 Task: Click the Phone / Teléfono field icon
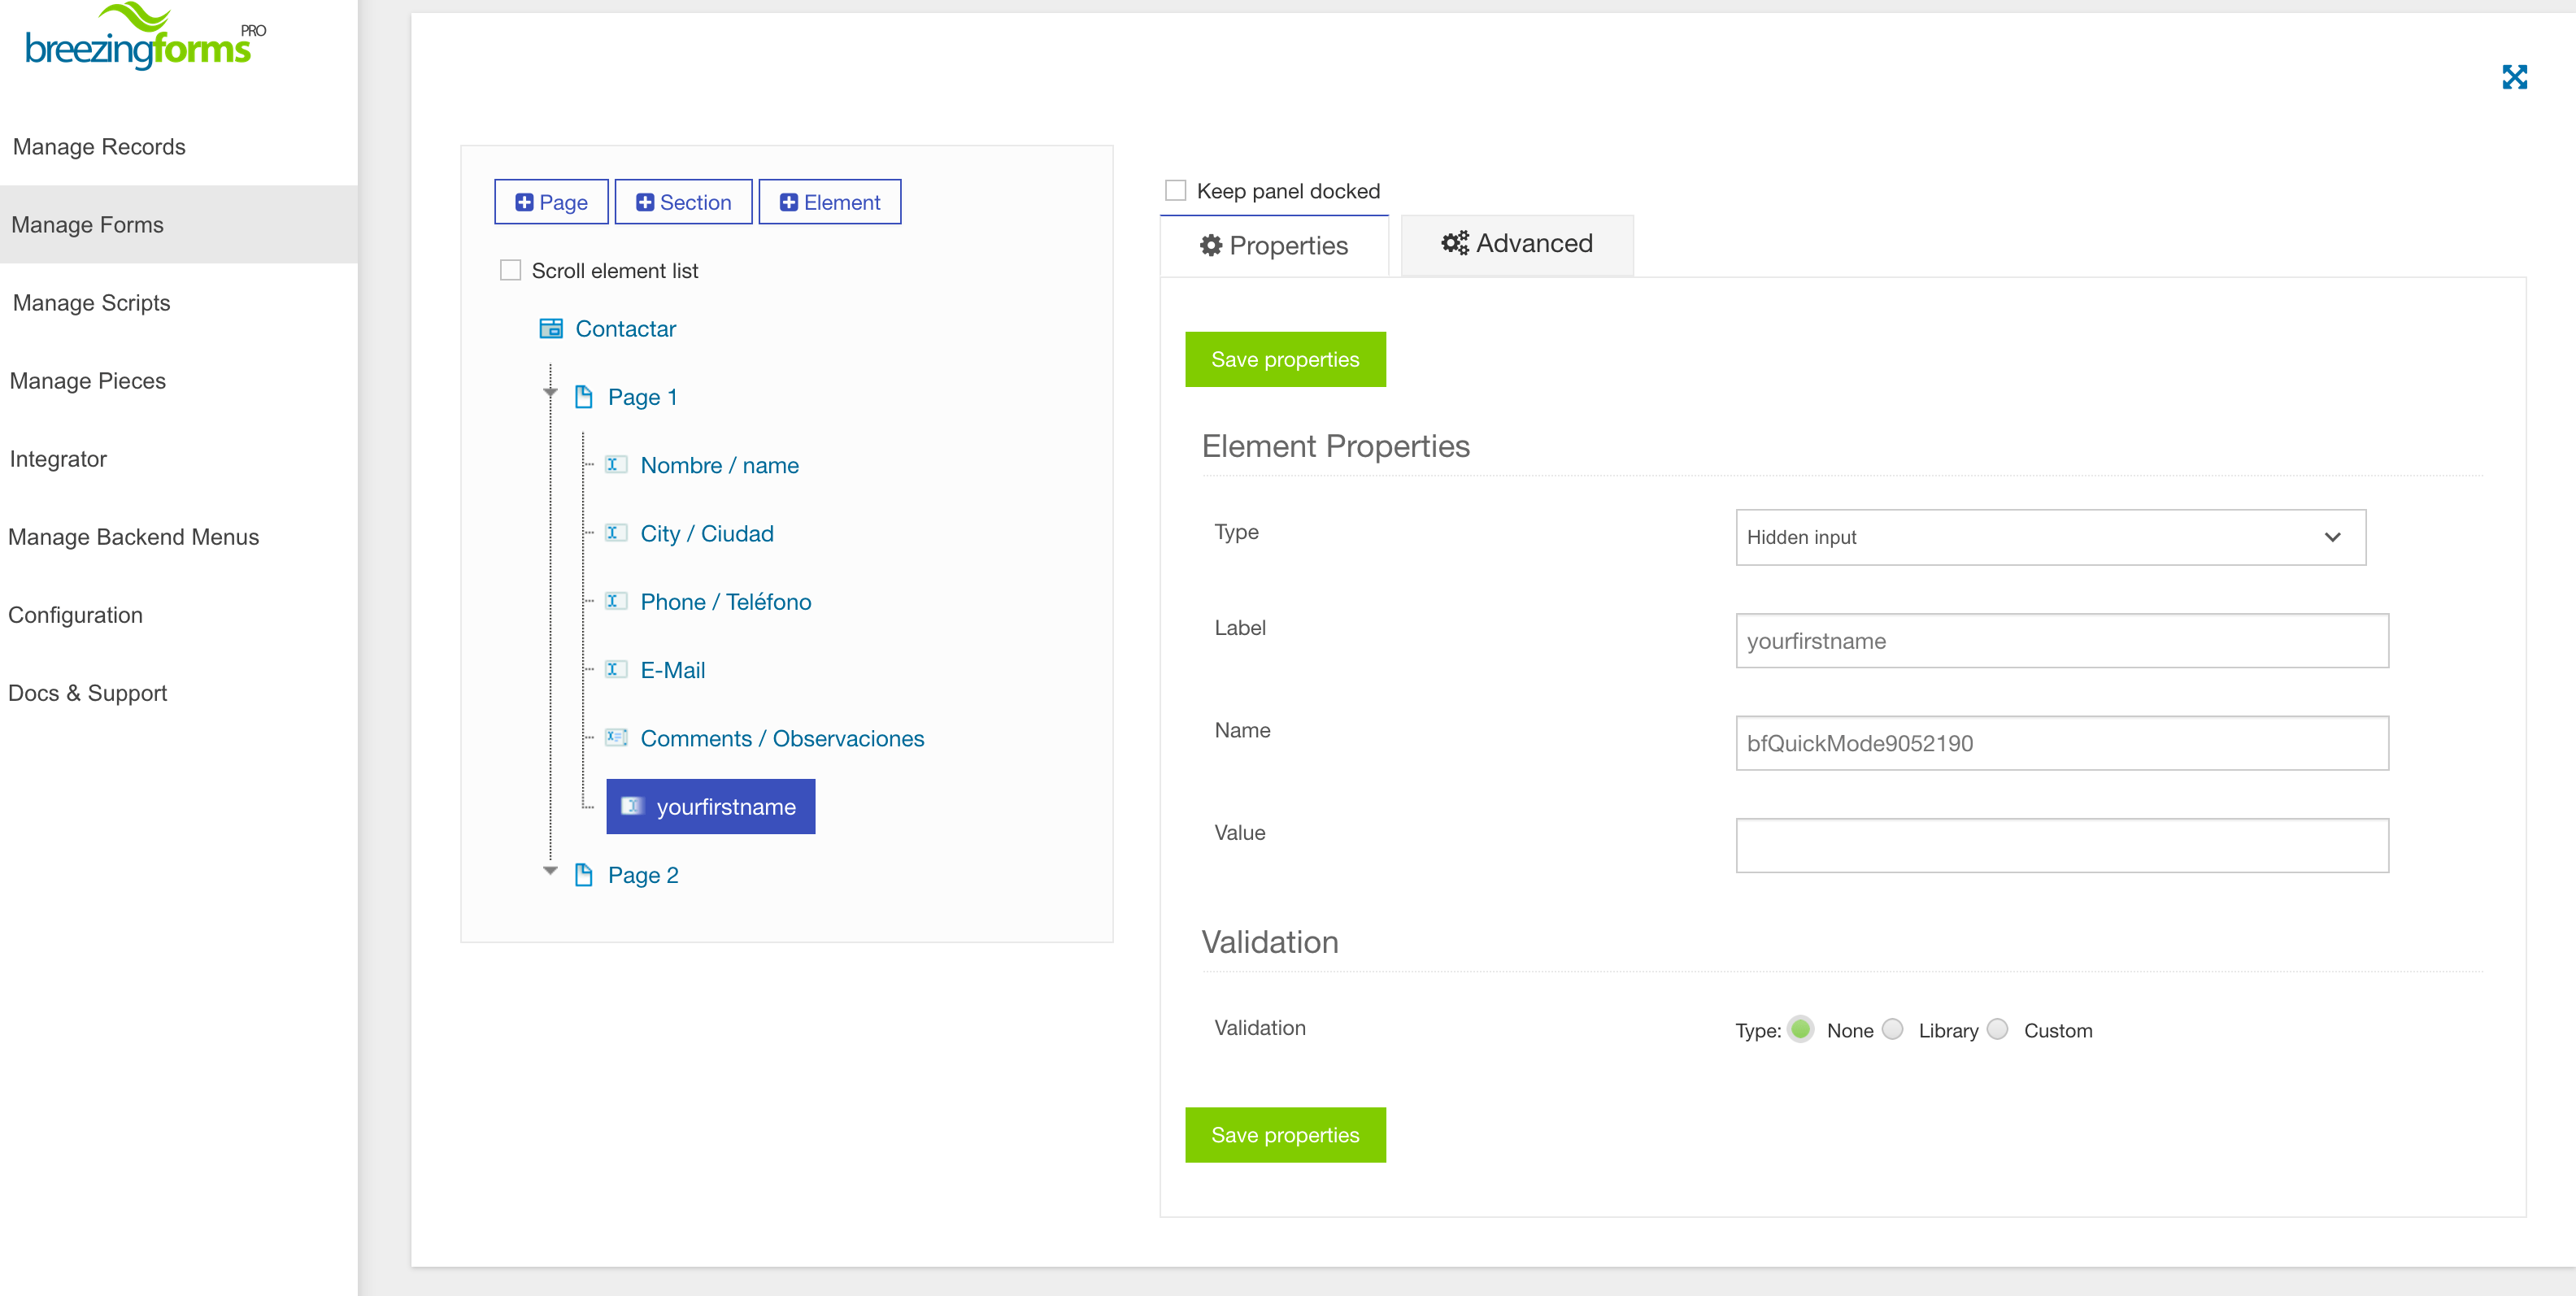pos(616,600)
